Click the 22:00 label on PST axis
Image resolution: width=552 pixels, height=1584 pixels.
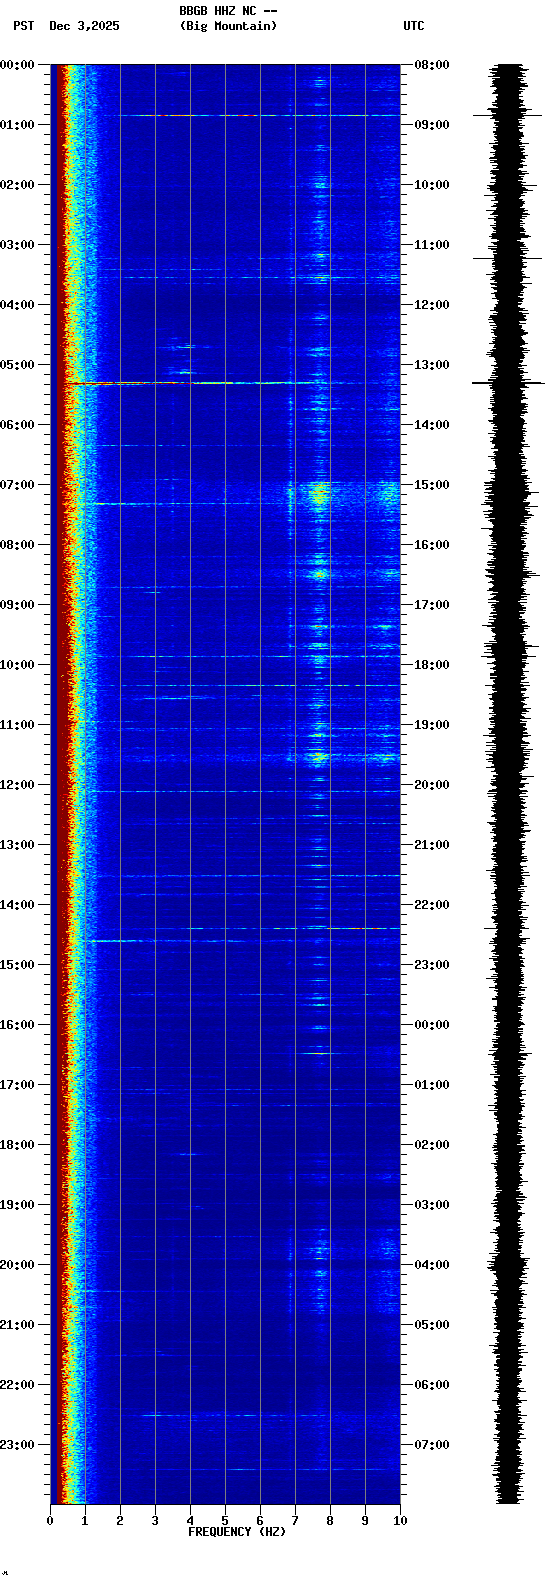click(18, 1385)
